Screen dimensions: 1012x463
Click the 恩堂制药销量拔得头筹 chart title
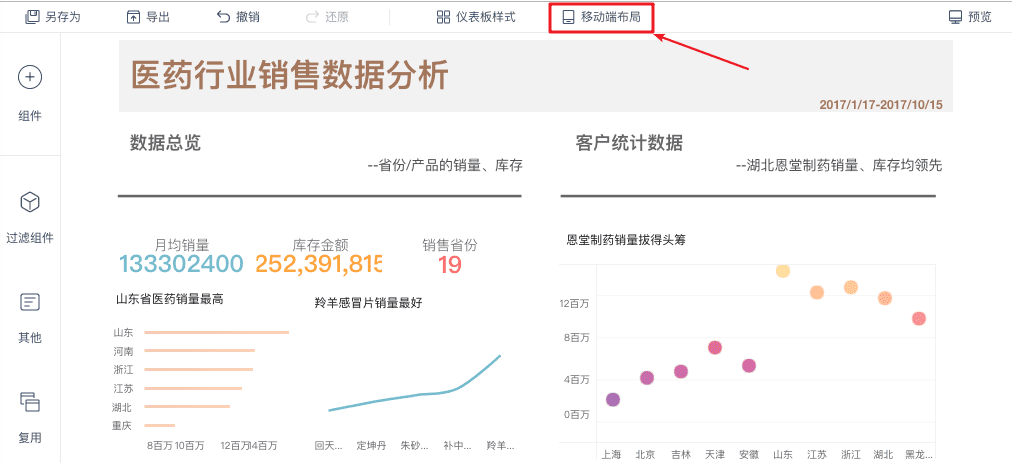pyautogui.click(x=626, y=240)
